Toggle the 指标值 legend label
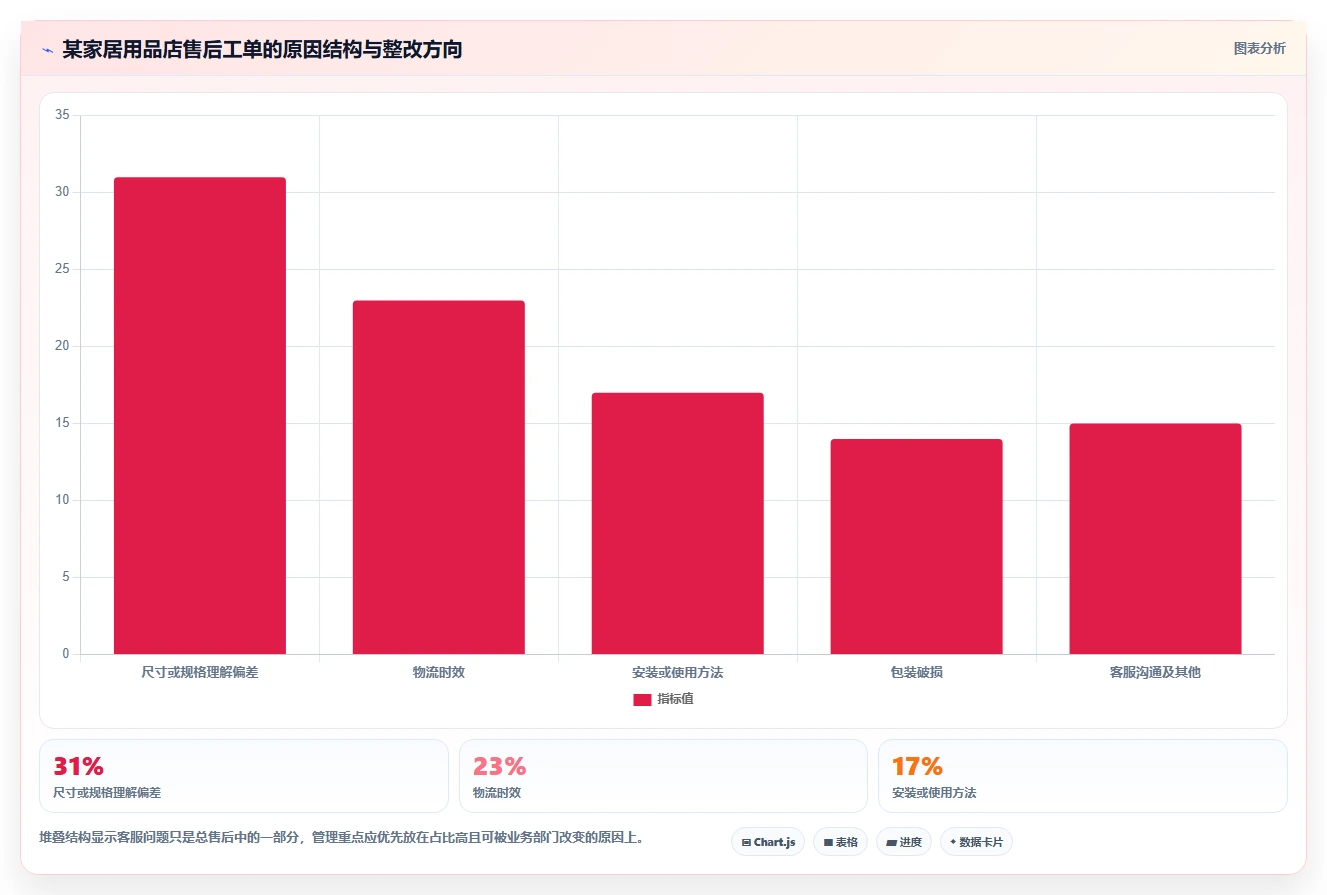This screenshot has height=895, width=1327. pos(675,699)
